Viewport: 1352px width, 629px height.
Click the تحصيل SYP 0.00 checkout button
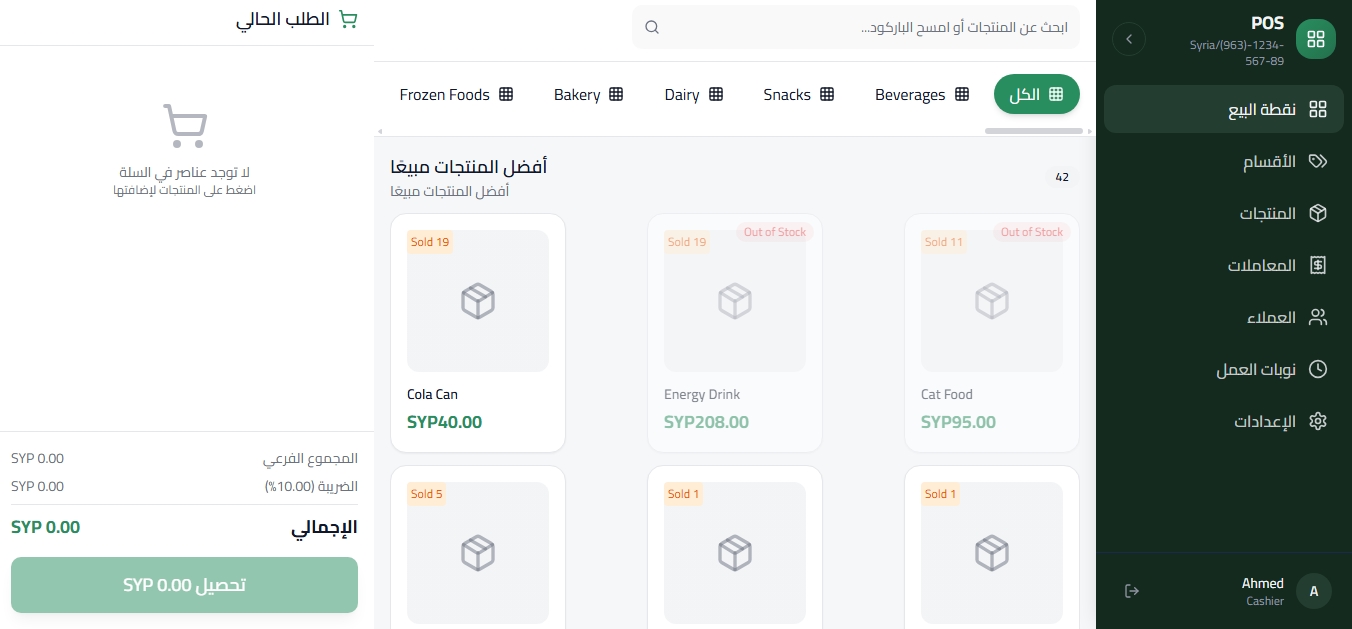point(184,585)
